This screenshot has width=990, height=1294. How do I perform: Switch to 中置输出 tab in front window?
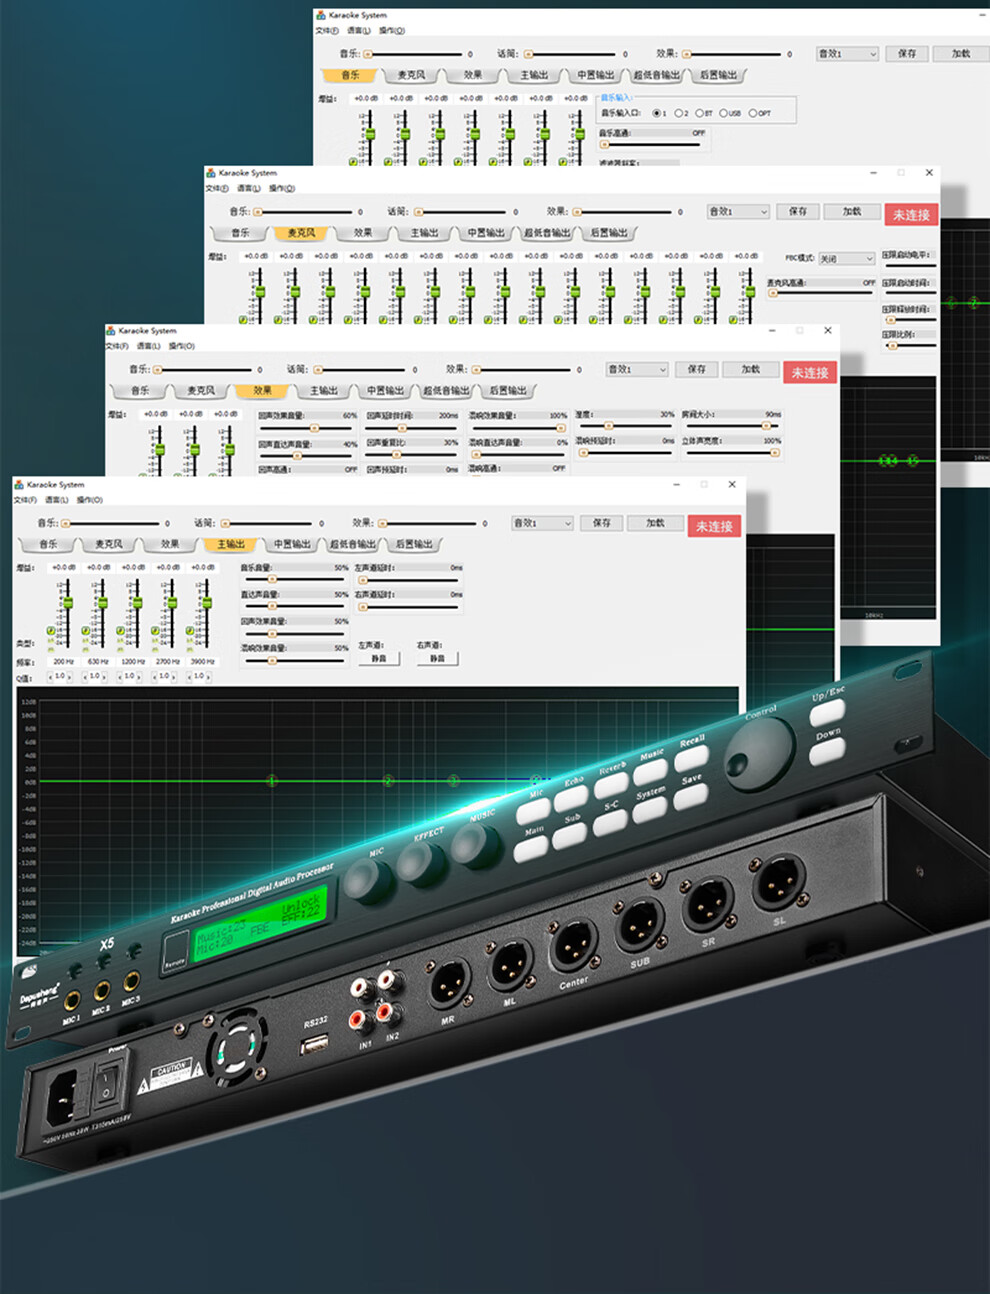pos(293,545)
